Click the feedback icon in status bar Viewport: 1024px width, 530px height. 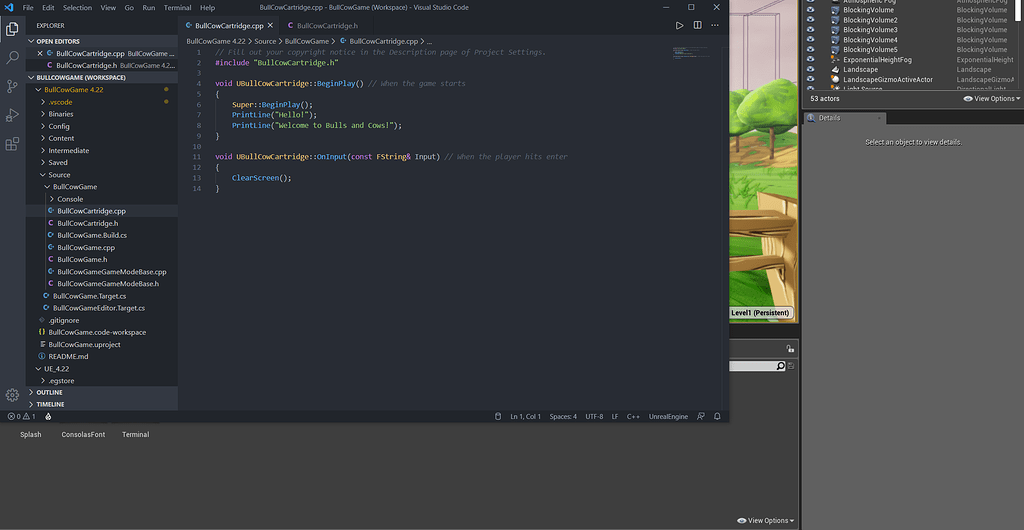pyautogui.click(x=701, y=416)
